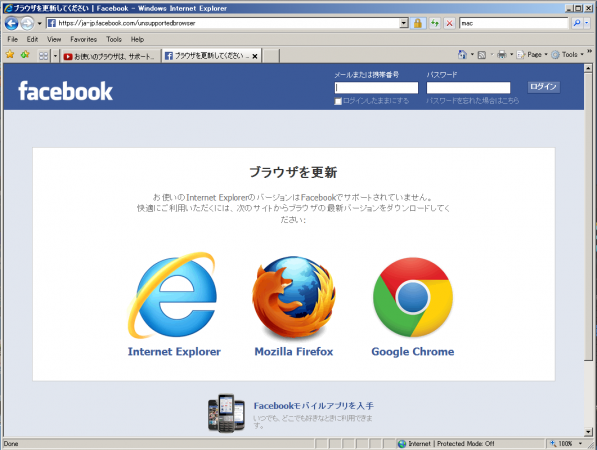Click the zoom level 100% button
597x450 pixels.
(x=562, y=444)
